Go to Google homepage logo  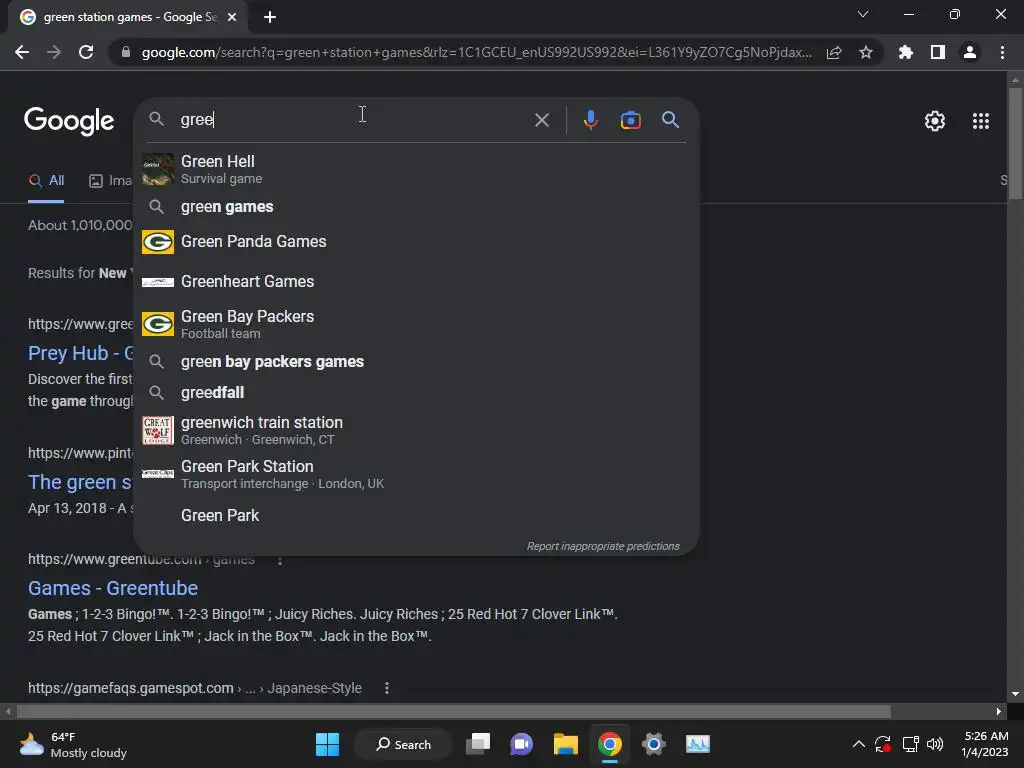click(x=69, y=121)
